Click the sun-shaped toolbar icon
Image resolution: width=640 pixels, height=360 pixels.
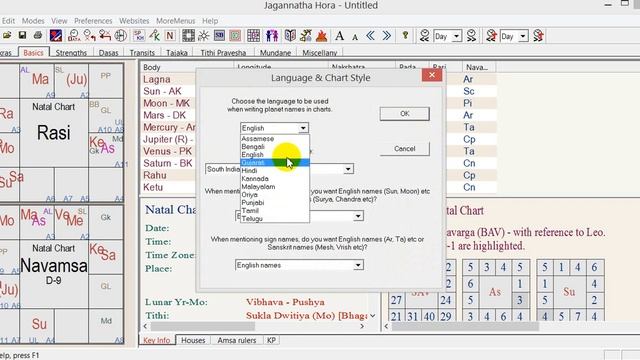[x=203, y=36]
